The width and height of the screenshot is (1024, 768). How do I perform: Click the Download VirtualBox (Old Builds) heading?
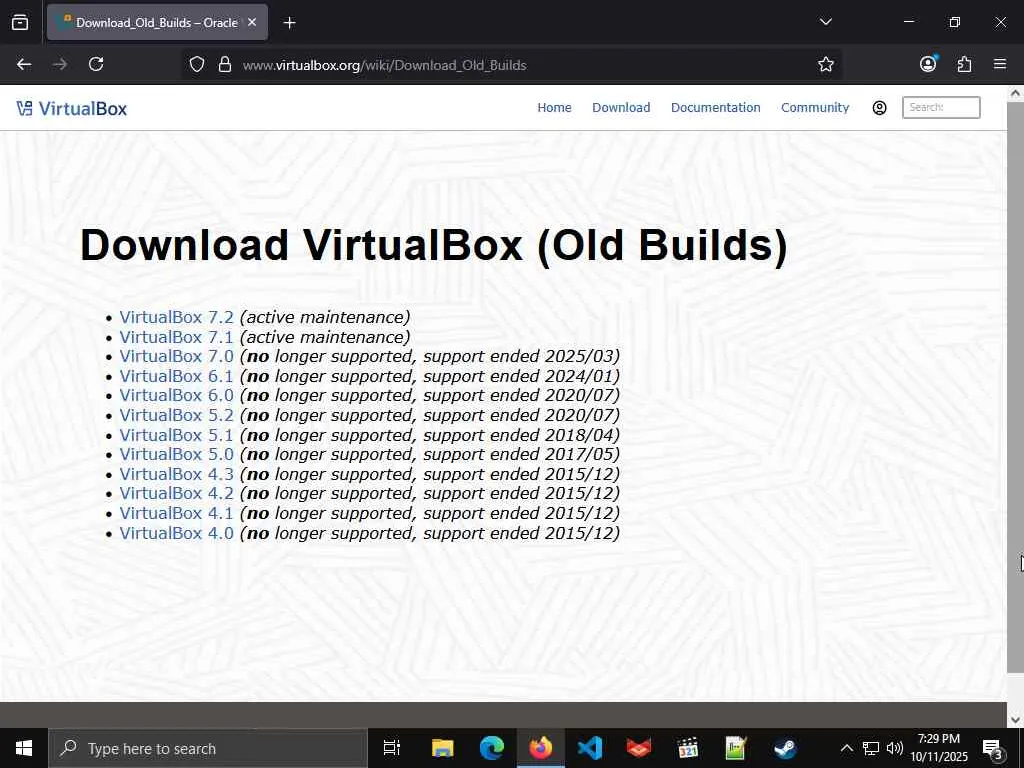point(434,246)
